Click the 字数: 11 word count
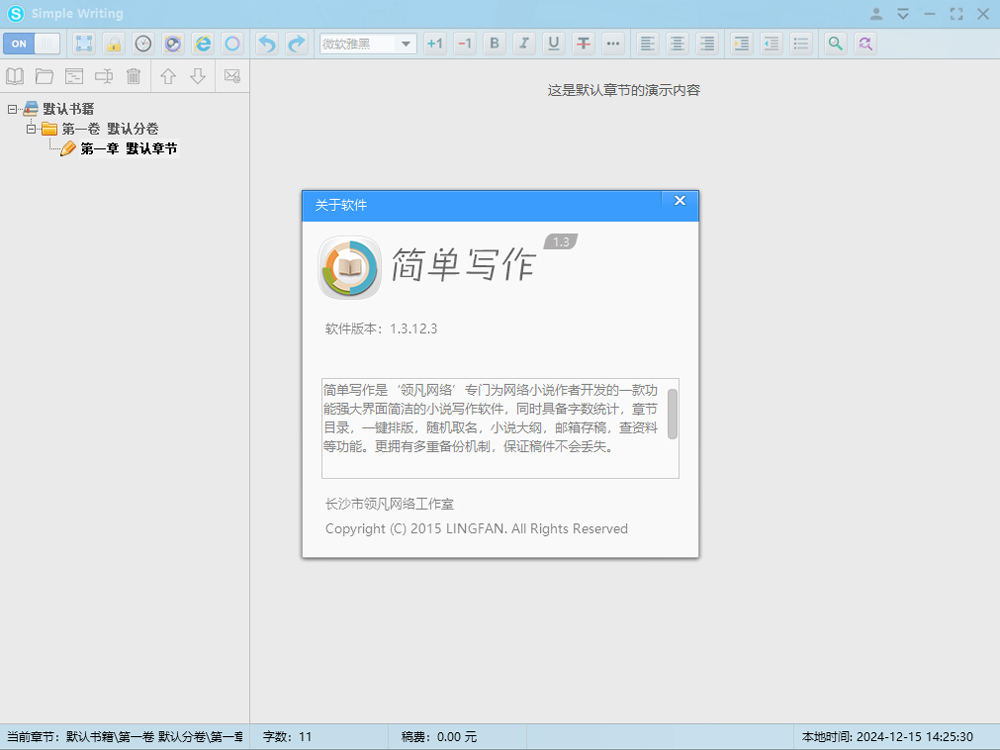This screenshot has width=1000, height=750. (x=287, y=737)
